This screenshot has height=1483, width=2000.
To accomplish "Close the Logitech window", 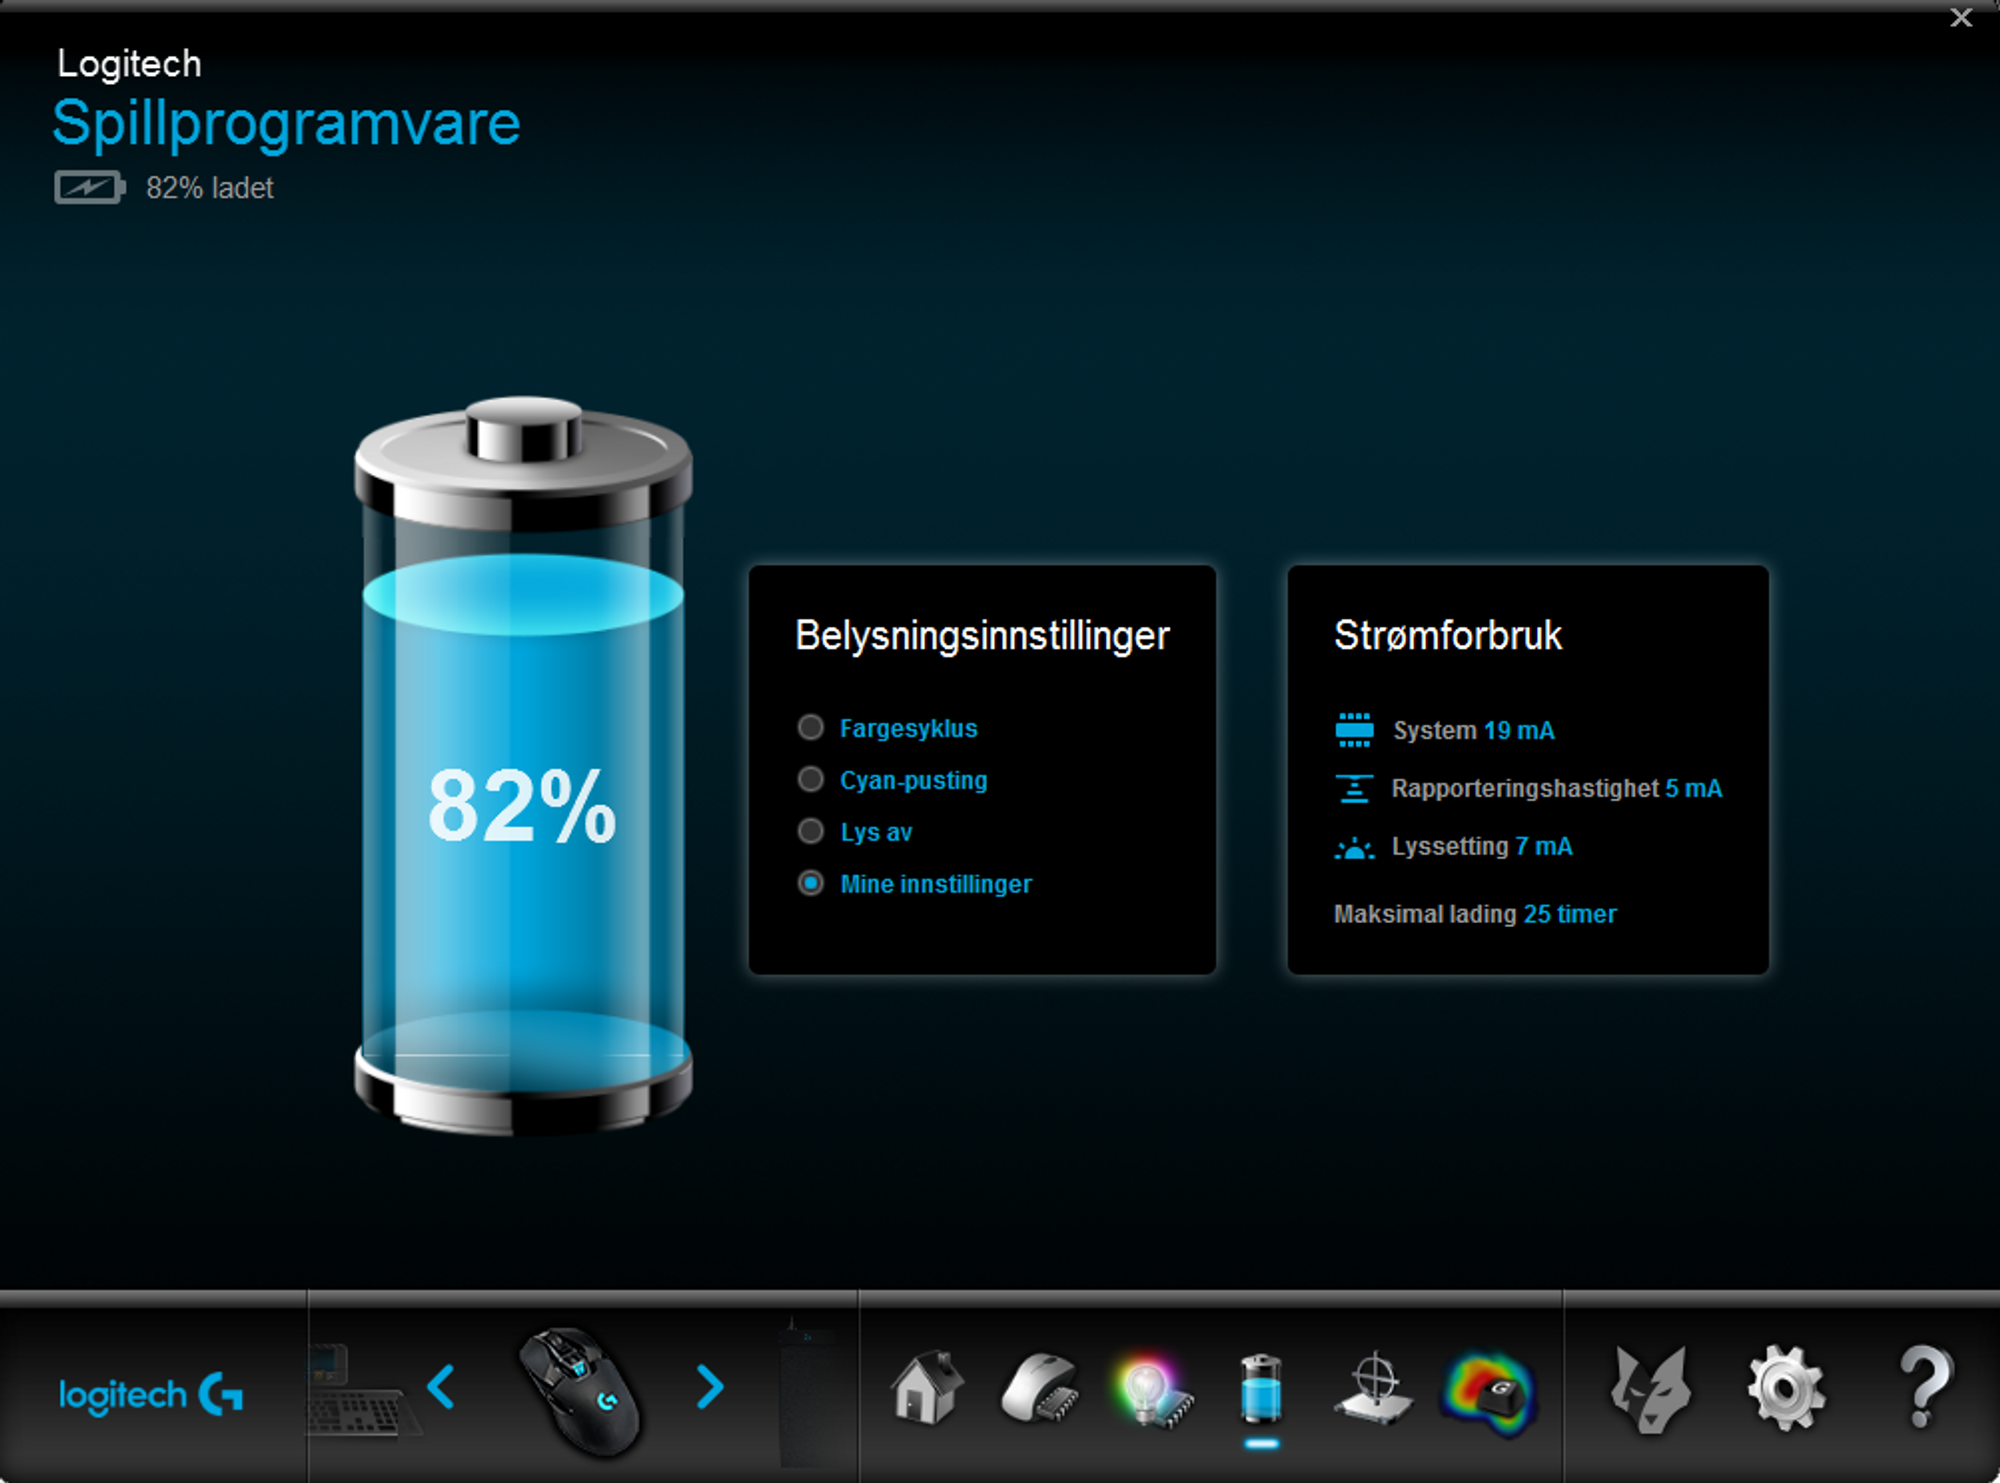I will click(1961, 17).
